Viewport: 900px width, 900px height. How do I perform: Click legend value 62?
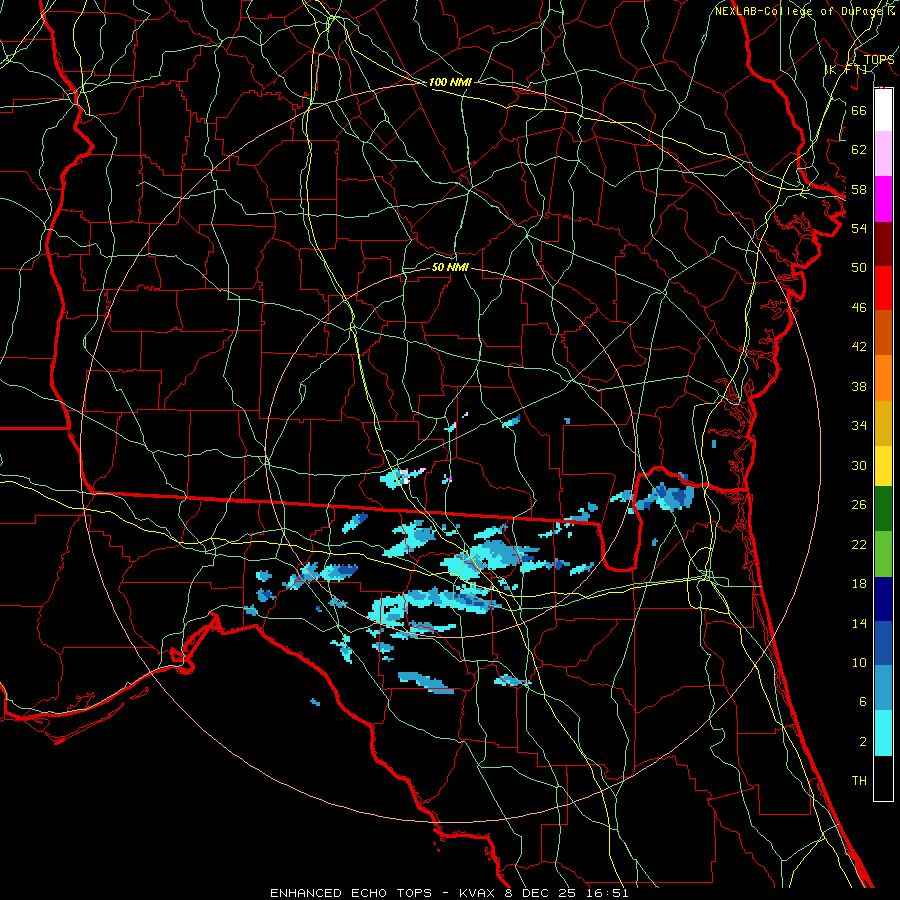pyautogui.click(x=859, y=150)
